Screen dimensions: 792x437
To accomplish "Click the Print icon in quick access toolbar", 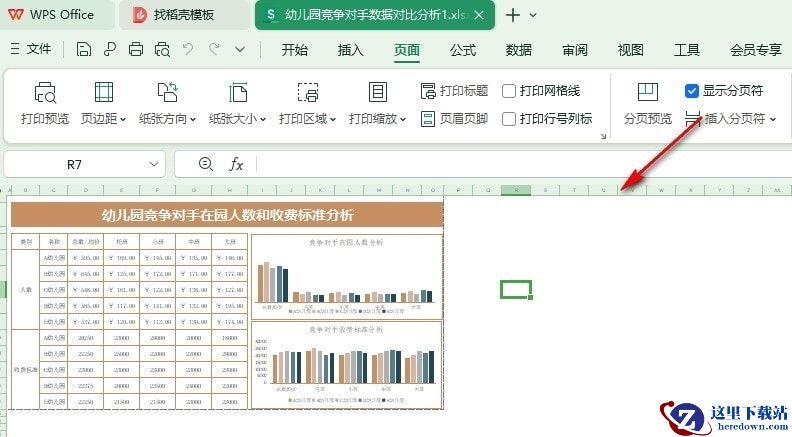I will pyautogui.click(x=136, y=50).
